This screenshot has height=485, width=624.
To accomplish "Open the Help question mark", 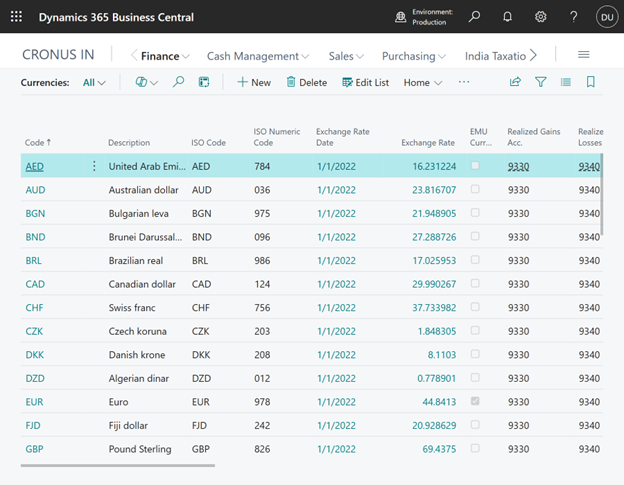I will [x=573, y=17].
